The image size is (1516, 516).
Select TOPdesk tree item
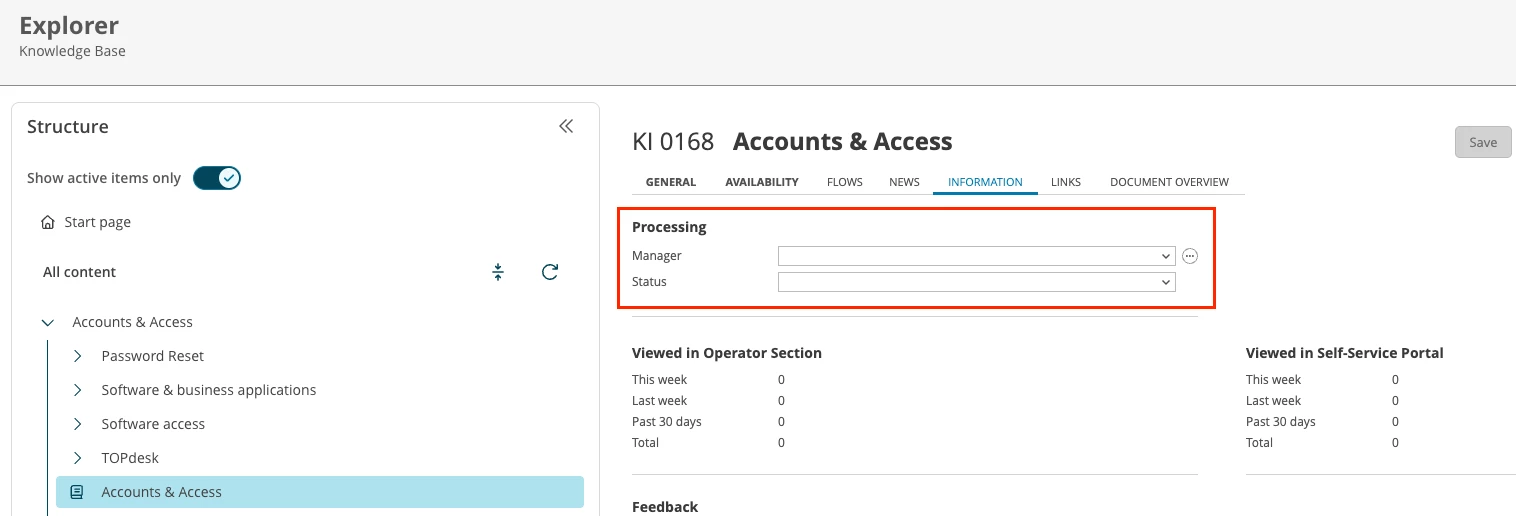[x=130, y=458]
